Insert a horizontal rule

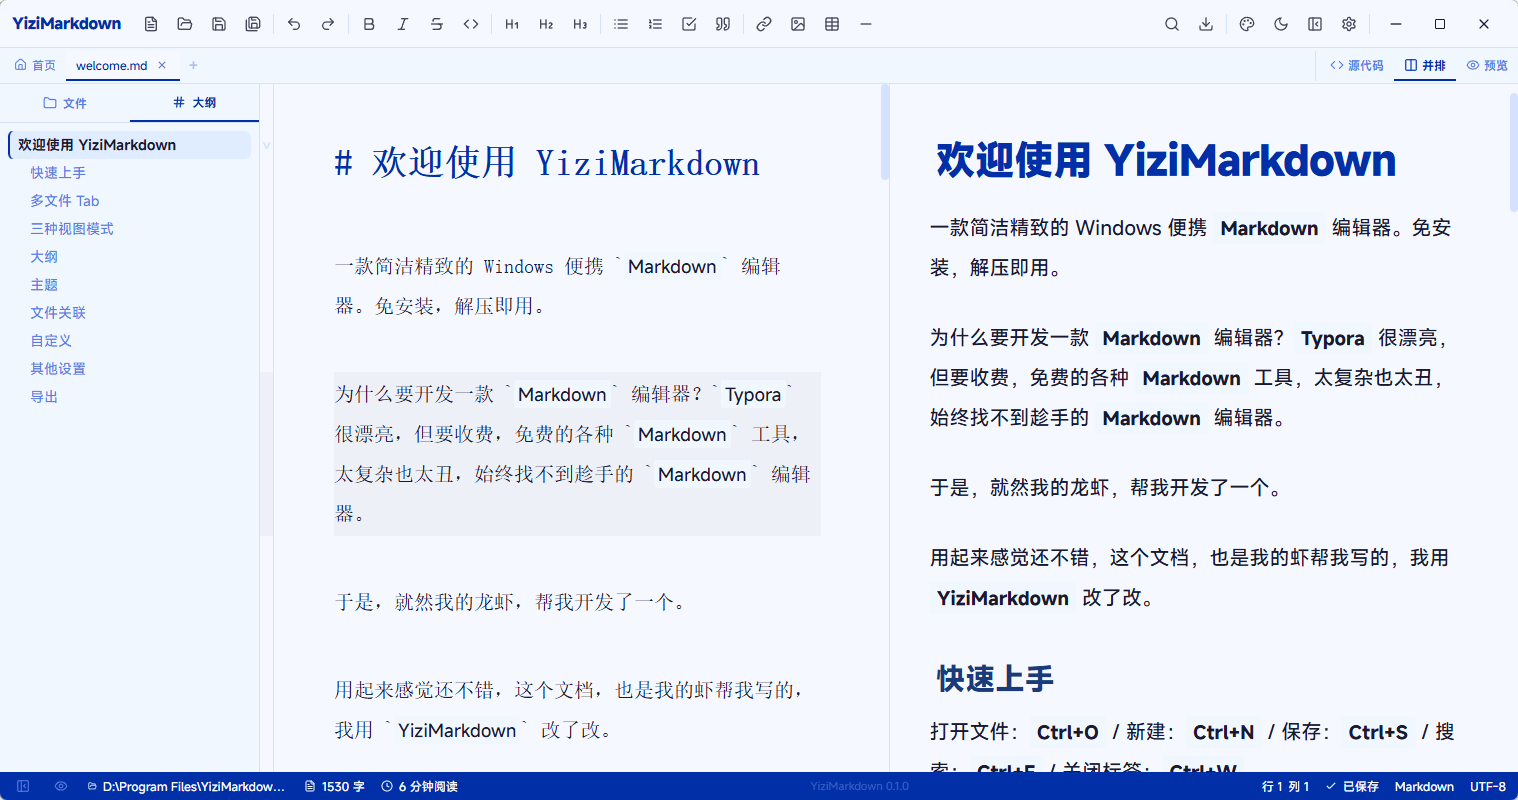pos(866,24)
